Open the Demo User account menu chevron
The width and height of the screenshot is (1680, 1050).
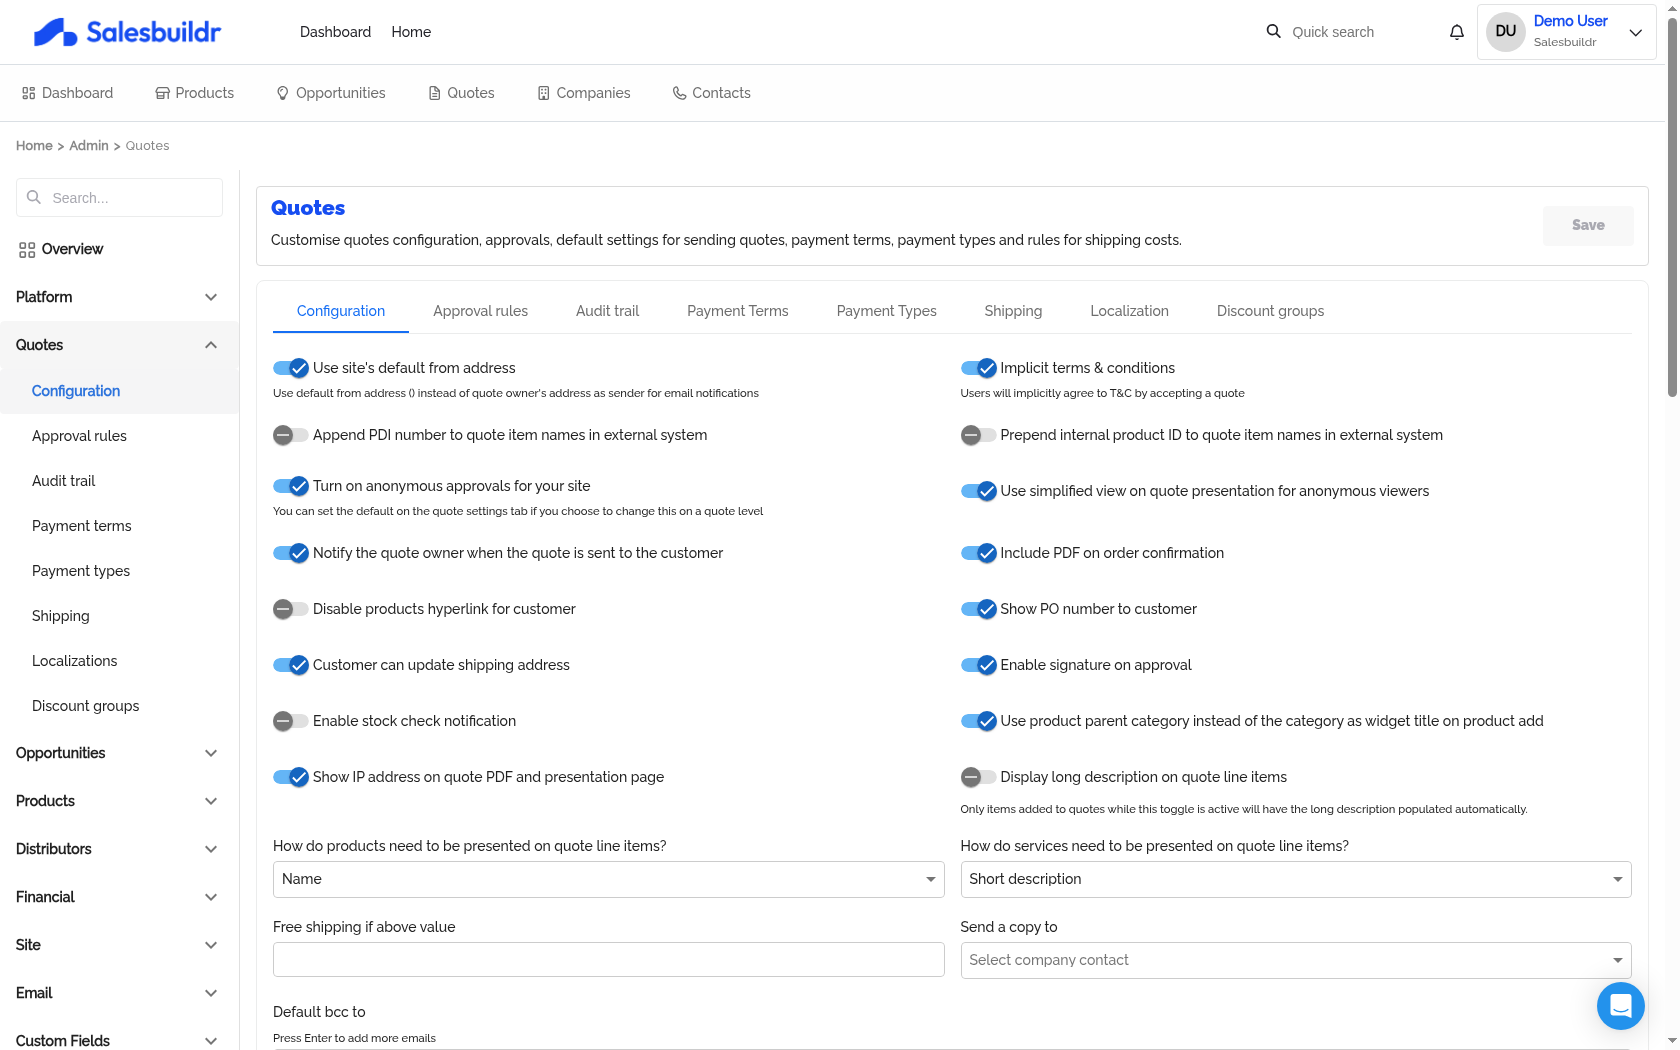pyautogui.click(x=1636, y=32)
